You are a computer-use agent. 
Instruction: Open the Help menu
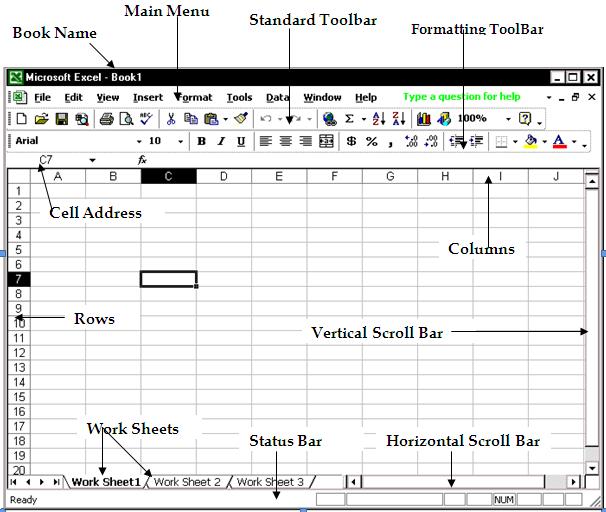tap(366, 97)
